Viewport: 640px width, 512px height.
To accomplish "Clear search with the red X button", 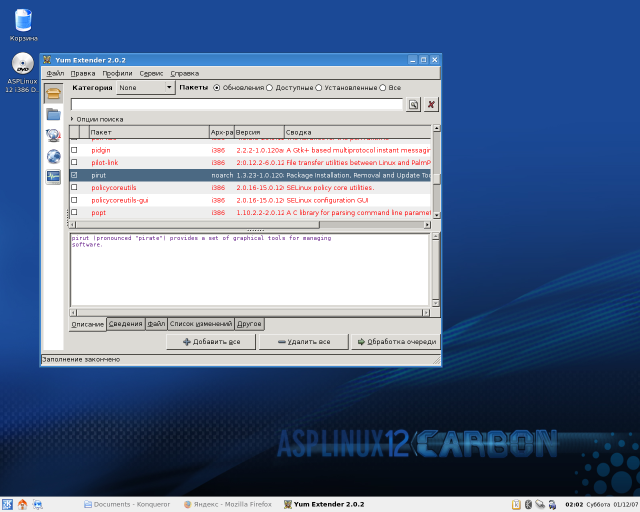I will tap(431, 105).
